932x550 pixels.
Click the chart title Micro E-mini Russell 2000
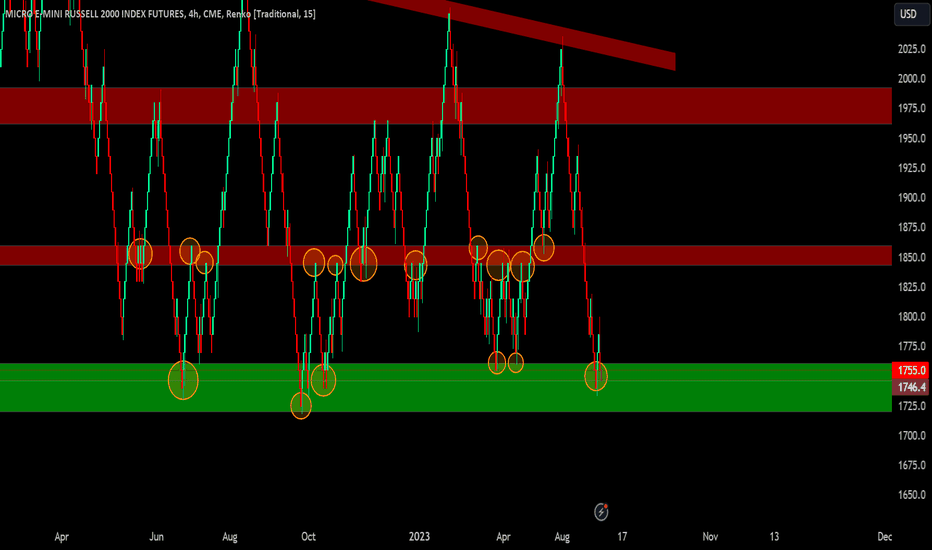tap(160, 14)
